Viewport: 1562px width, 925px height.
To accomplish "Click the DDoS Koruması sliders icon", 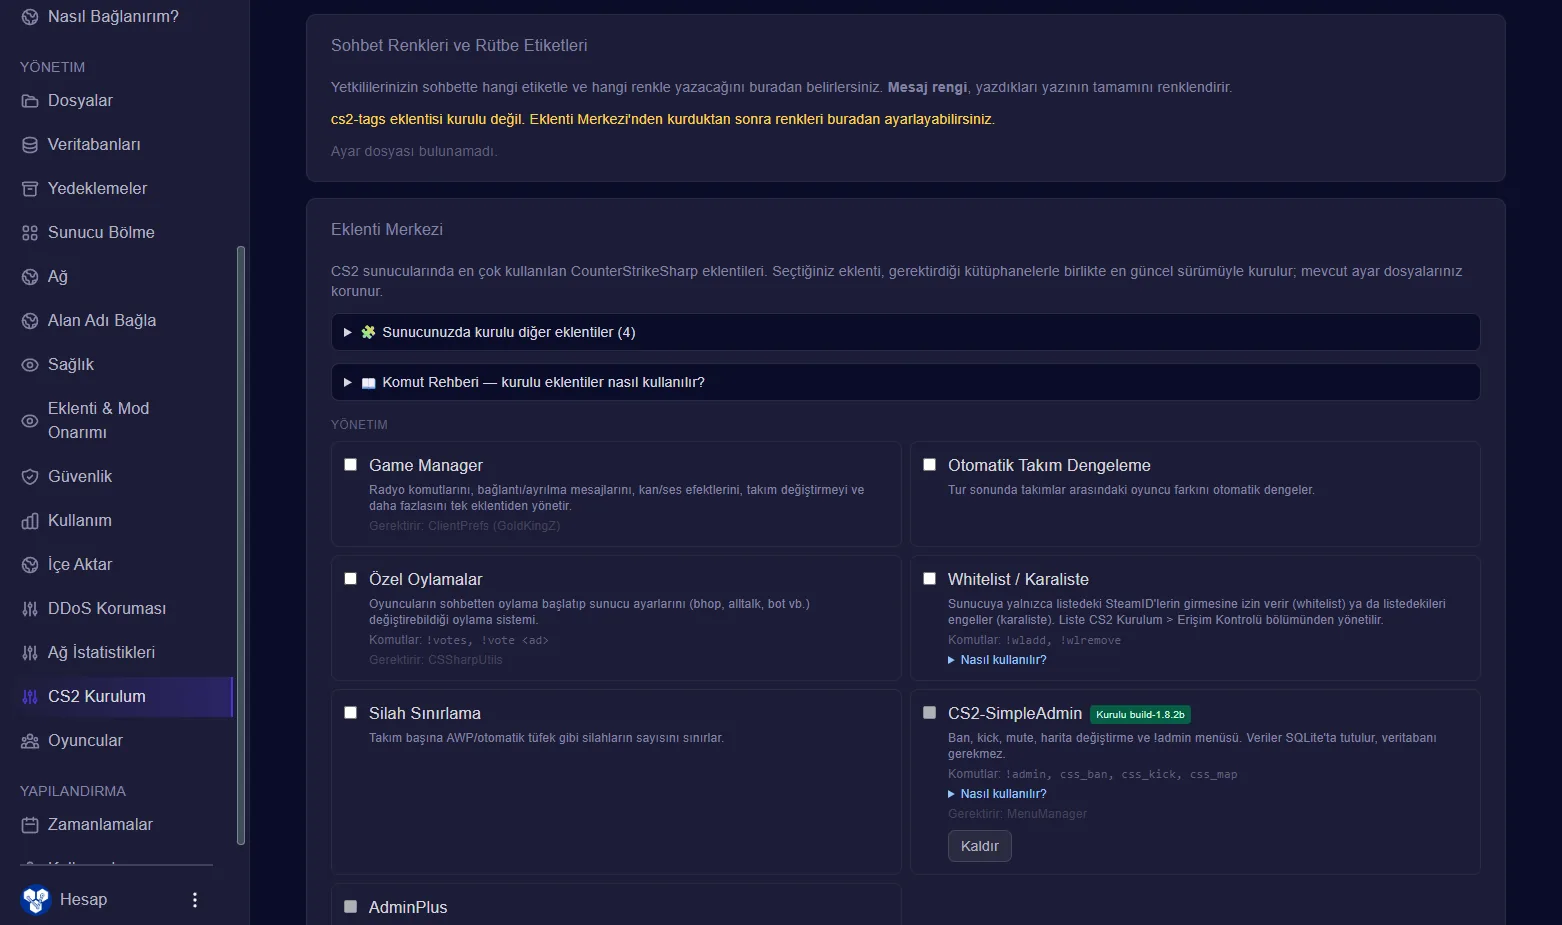I will tap(30, 609).
